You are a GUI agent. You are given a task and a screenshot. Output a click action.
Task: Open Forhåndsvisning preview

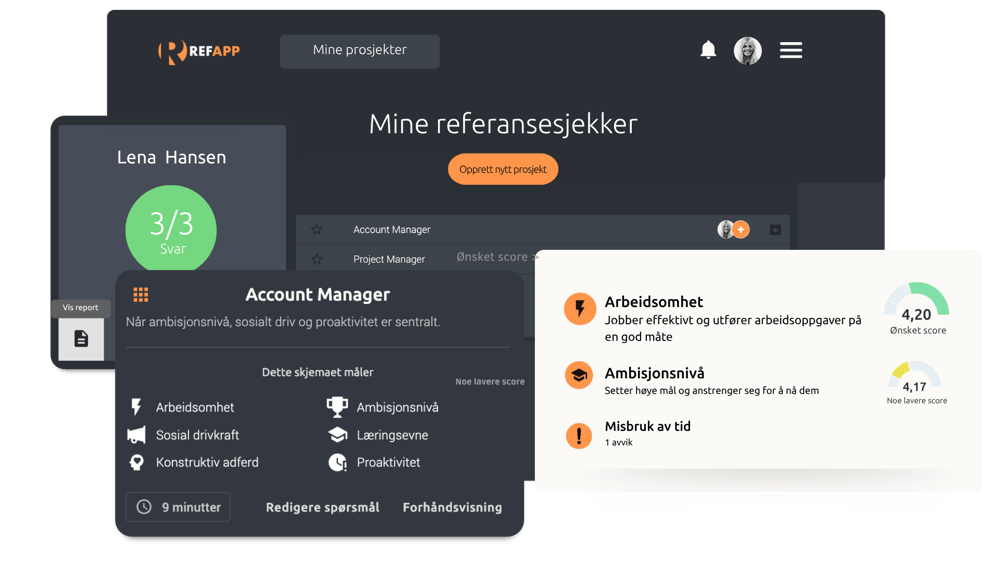(x=452, y=507)
